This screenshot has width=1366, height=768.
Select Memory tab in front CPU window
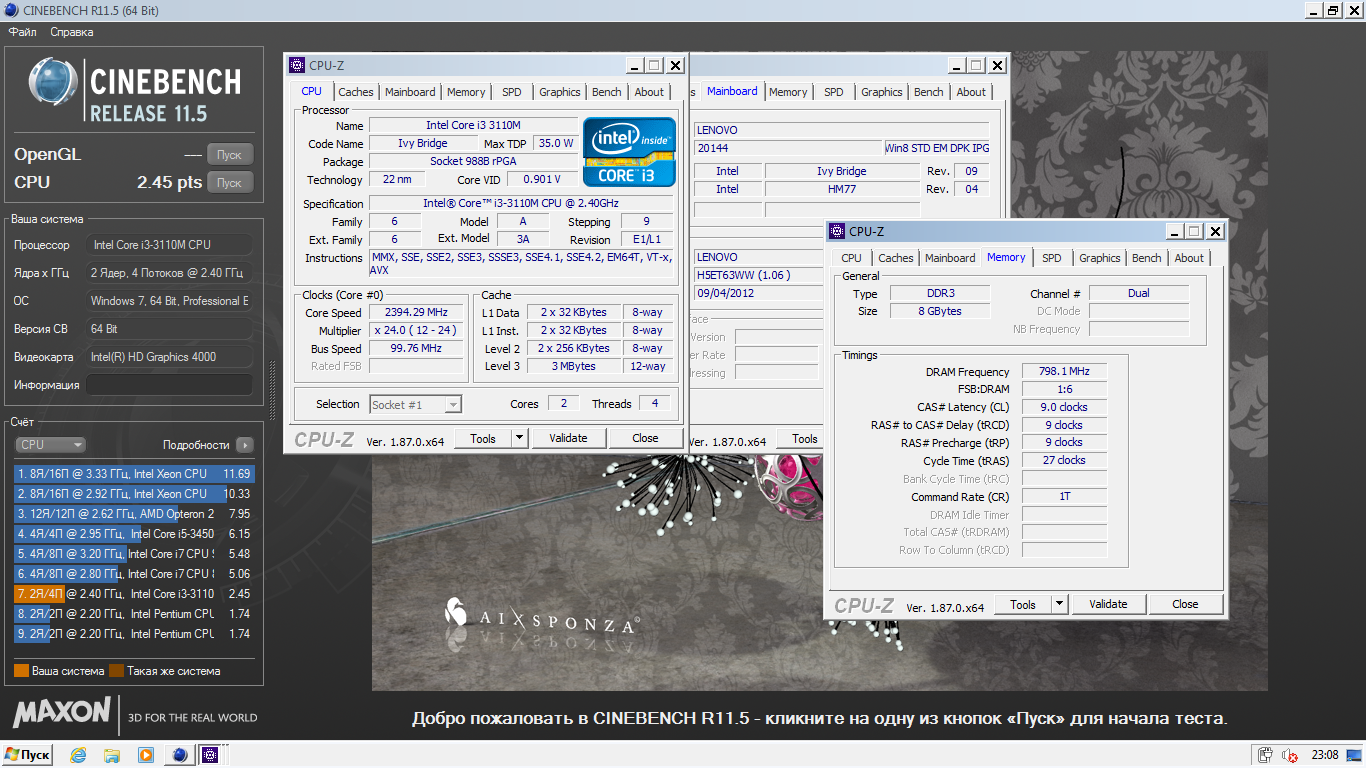466,92
